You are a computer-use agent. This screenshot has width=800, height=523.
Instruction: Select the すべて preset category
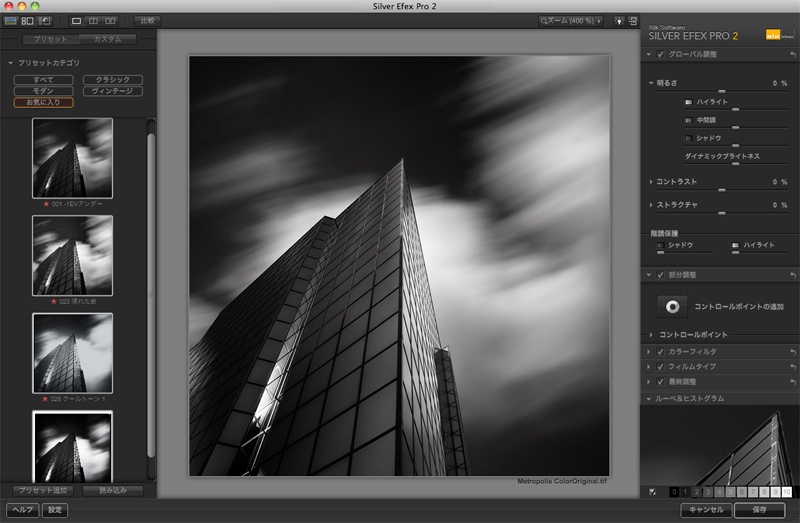tap(43, 80)
